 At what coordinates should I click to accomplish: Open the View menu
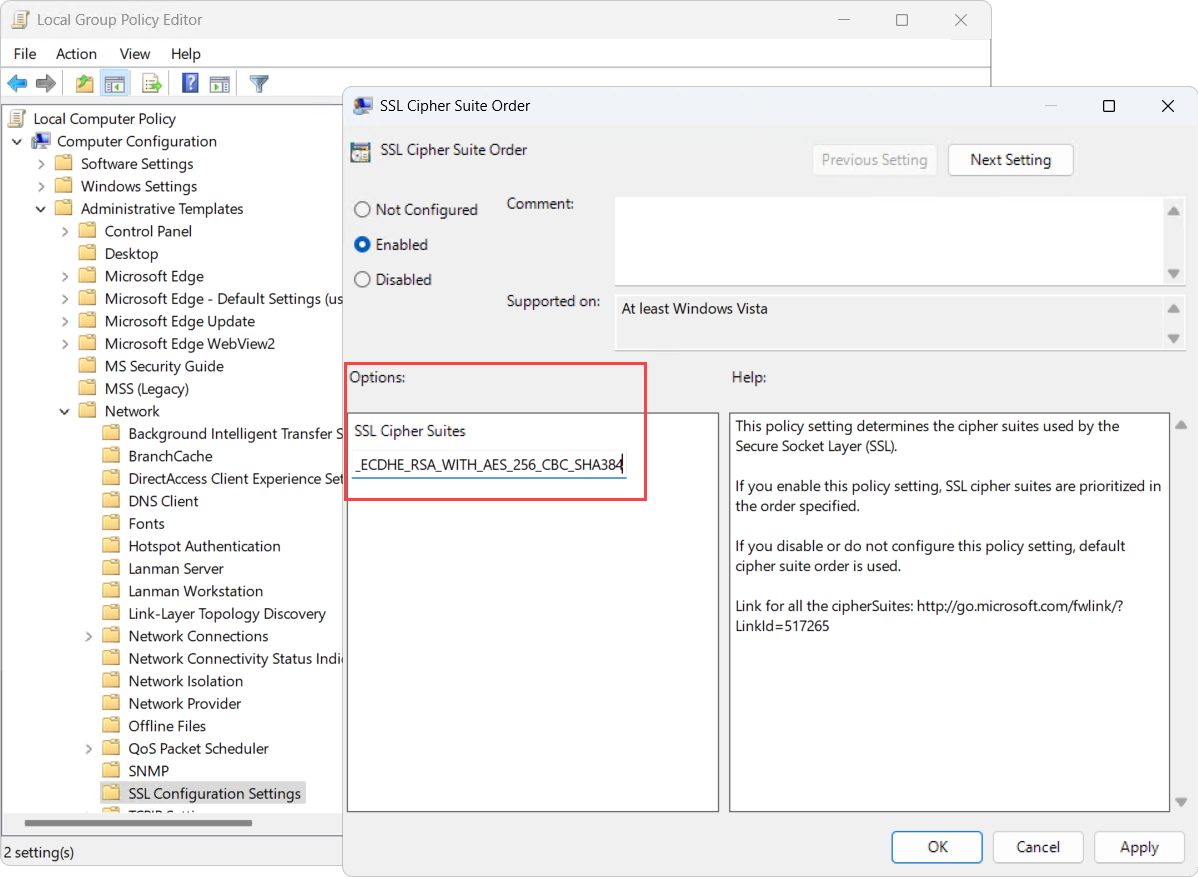click(x=135, y=54)
